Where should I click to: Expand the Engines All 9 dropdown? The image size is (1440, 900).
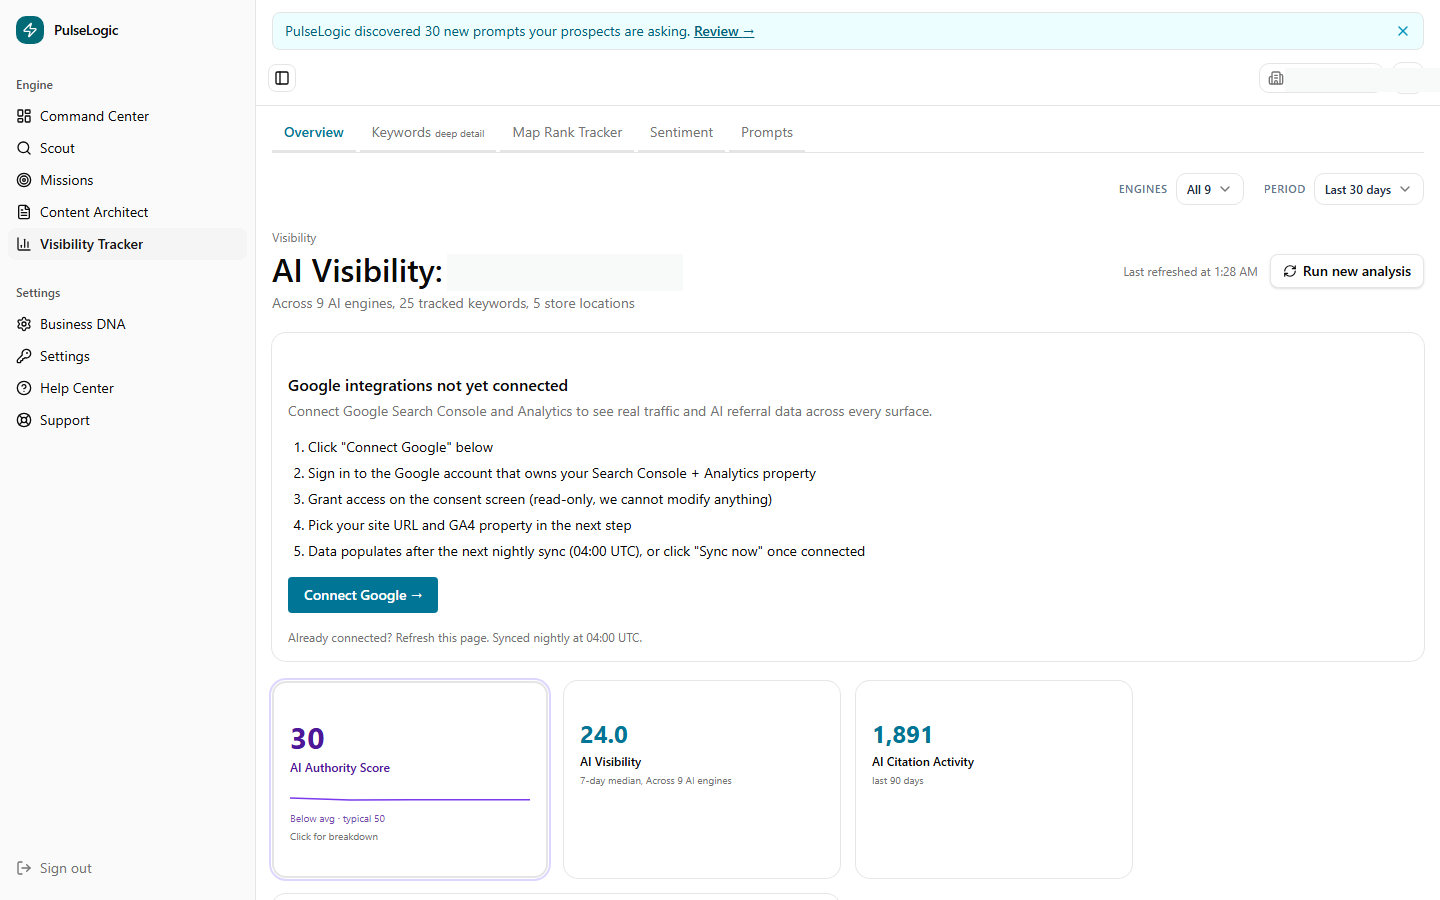[x=1209, y=189]
